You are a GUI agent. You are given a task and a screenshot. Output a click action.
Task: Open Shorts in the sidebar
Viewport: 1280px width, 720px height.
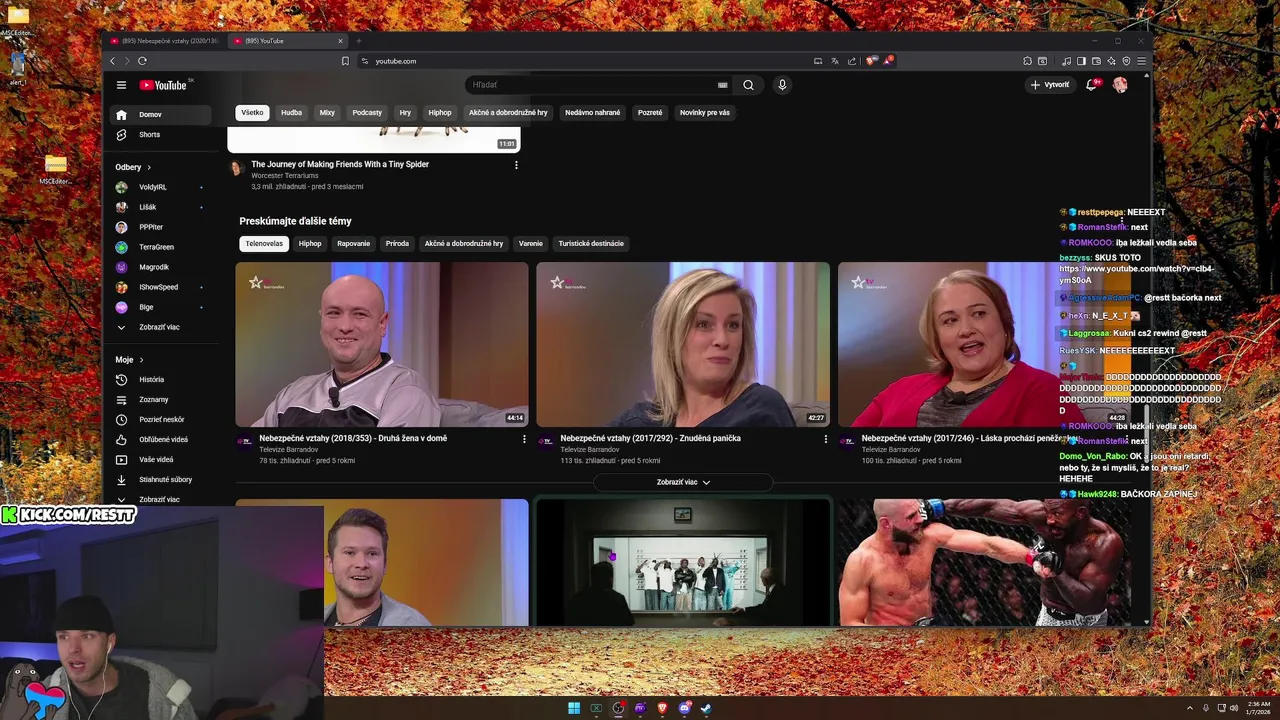[160, 134]
